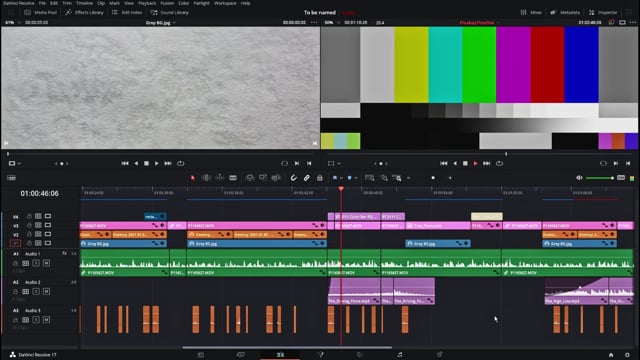Activate the Dynamic Trim Mode tool

(220, 178)
